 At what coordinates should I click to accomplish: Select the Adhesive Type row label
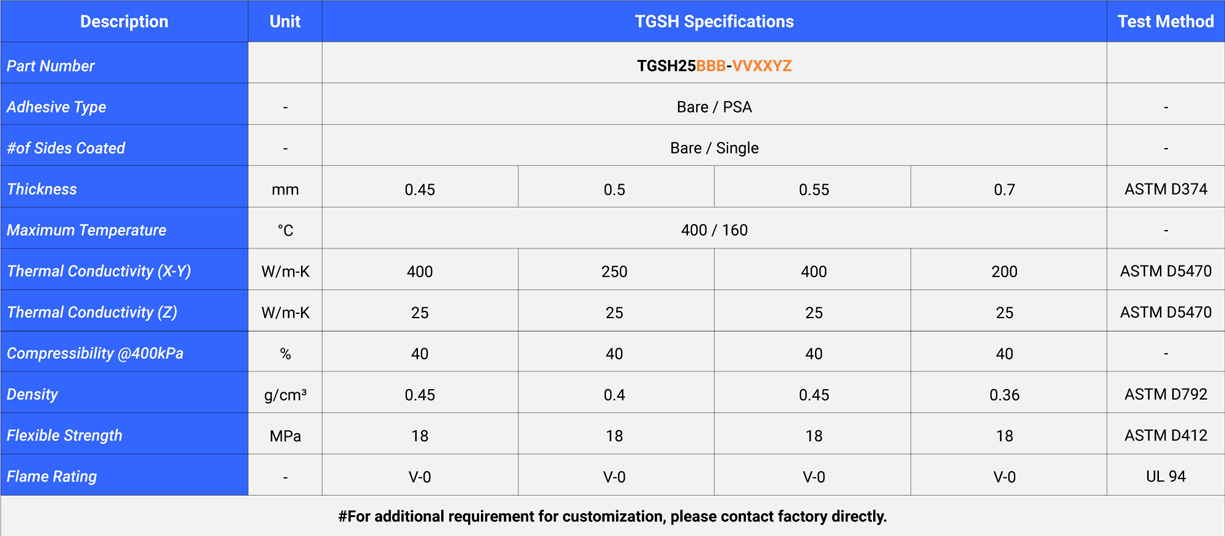click(56, 107)
